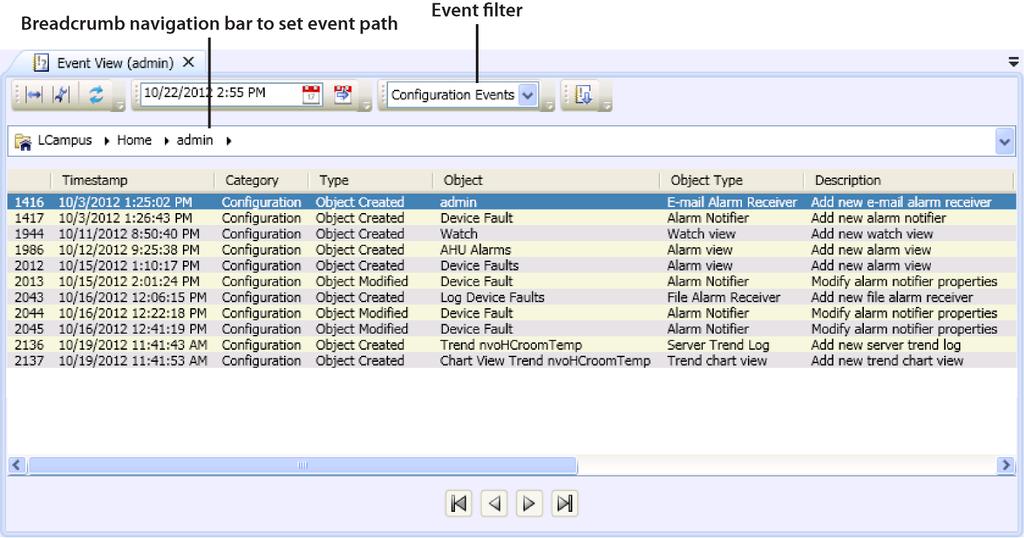Click the LCampus folder home icon
The image size is (1024, 538).
click(23, 142)
